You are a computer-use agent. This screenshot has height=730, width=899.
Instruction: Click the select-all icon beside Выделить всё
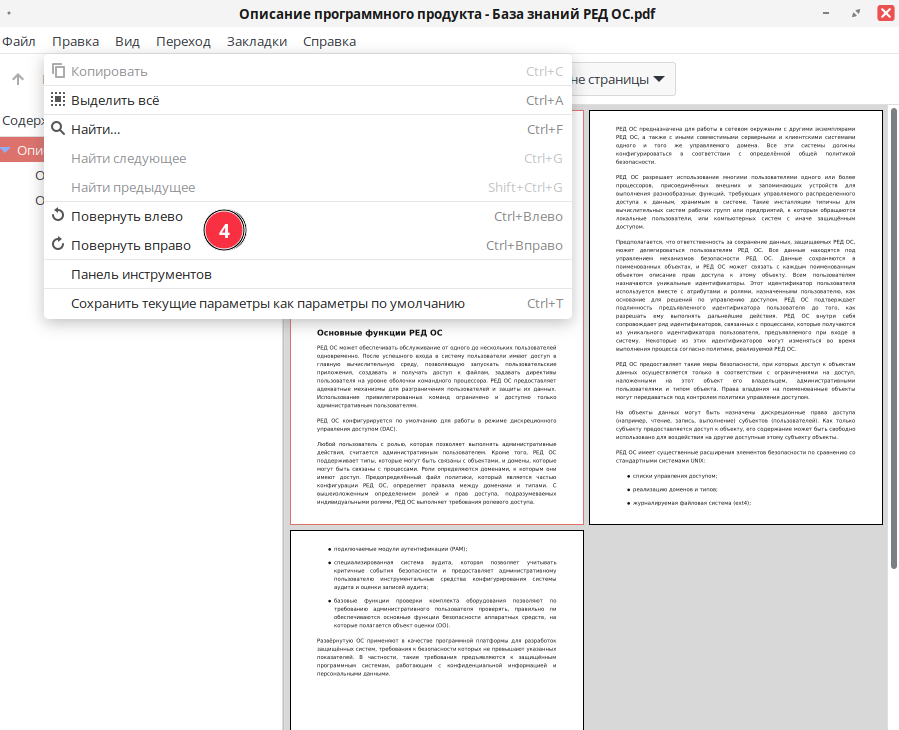pyautogui.click(x=58, y=100)
